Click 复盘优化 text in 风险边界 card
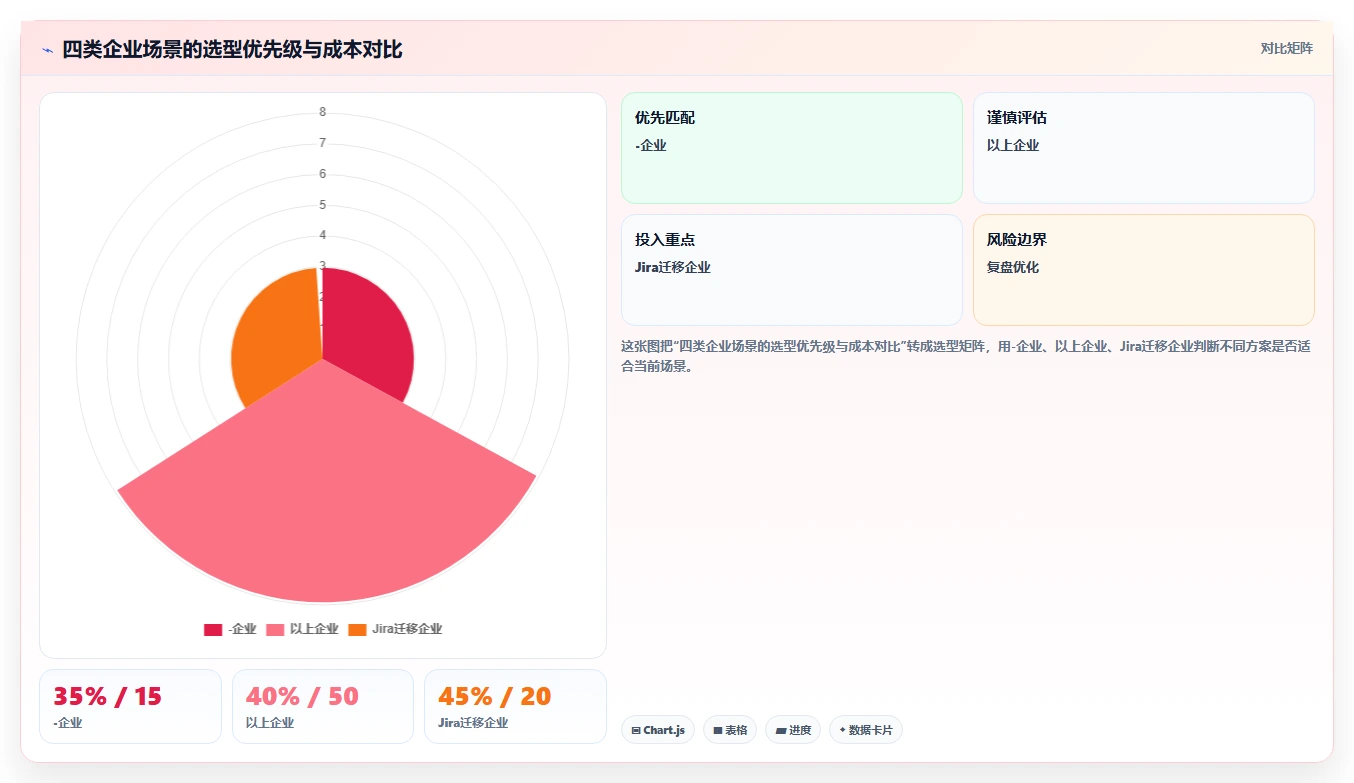The height and width of the screenshot is (783, 1354). point(1013,268)
